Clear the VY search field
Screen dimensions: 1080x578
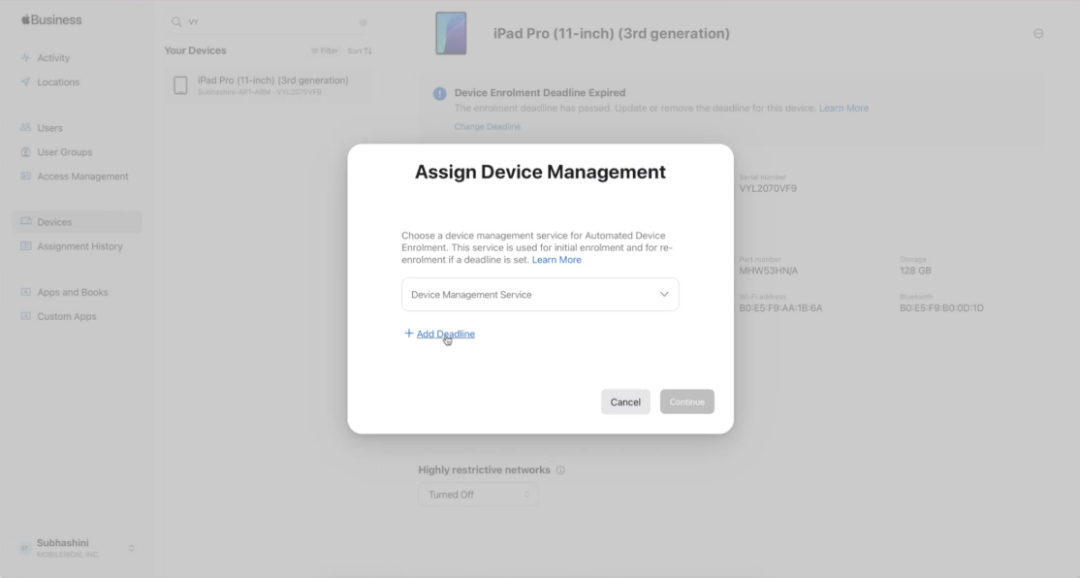click(x=363, y=20)
